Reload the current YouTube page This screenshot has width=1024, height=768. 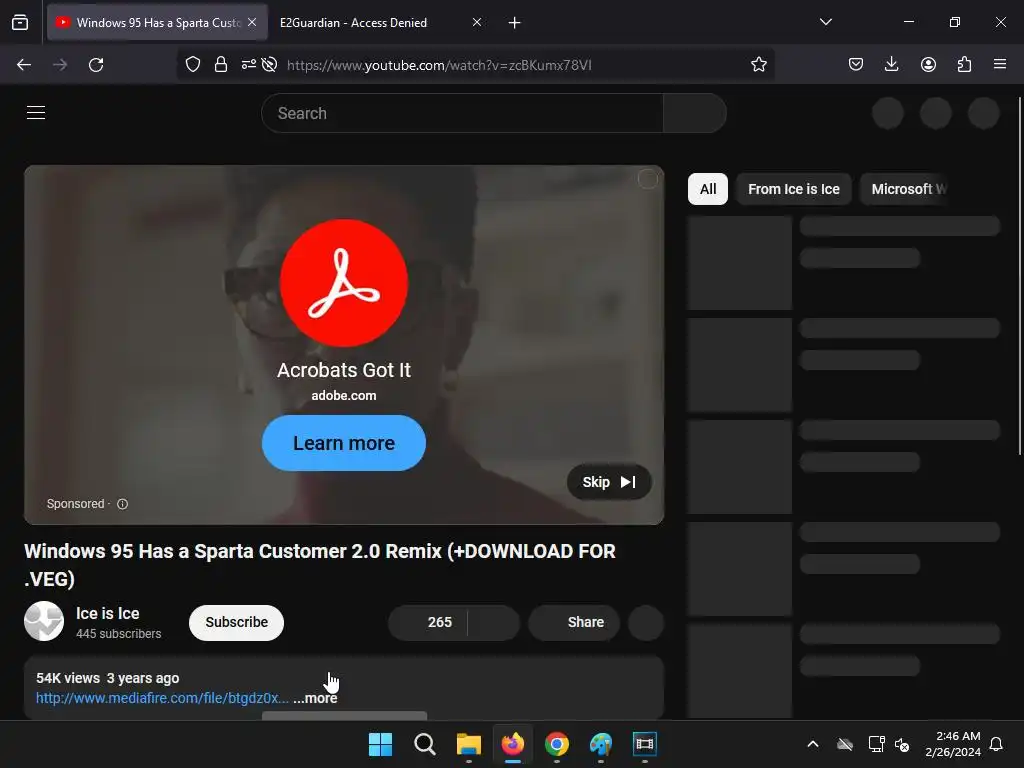(96, 65)
